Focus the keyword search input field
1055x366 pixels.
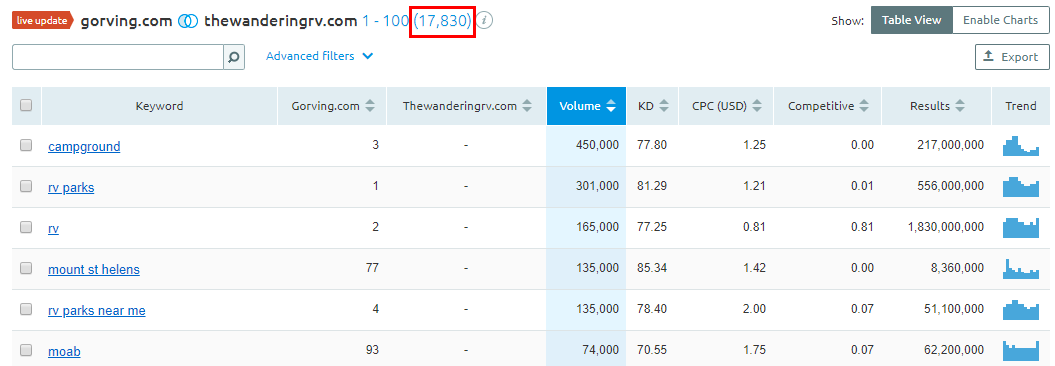point(118,57)
